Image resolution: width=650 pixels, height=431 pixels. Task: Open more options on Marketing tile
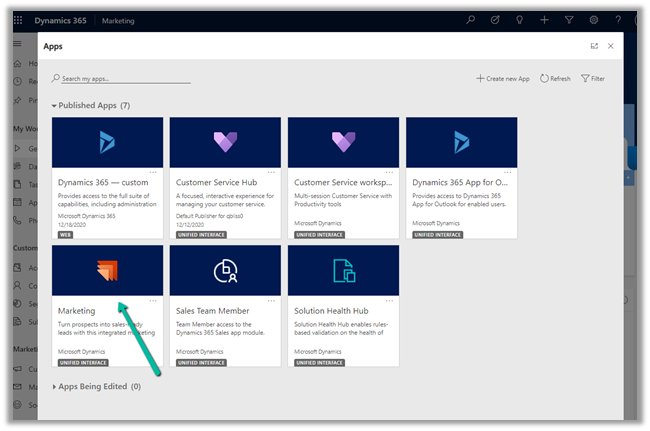point(153,301)
